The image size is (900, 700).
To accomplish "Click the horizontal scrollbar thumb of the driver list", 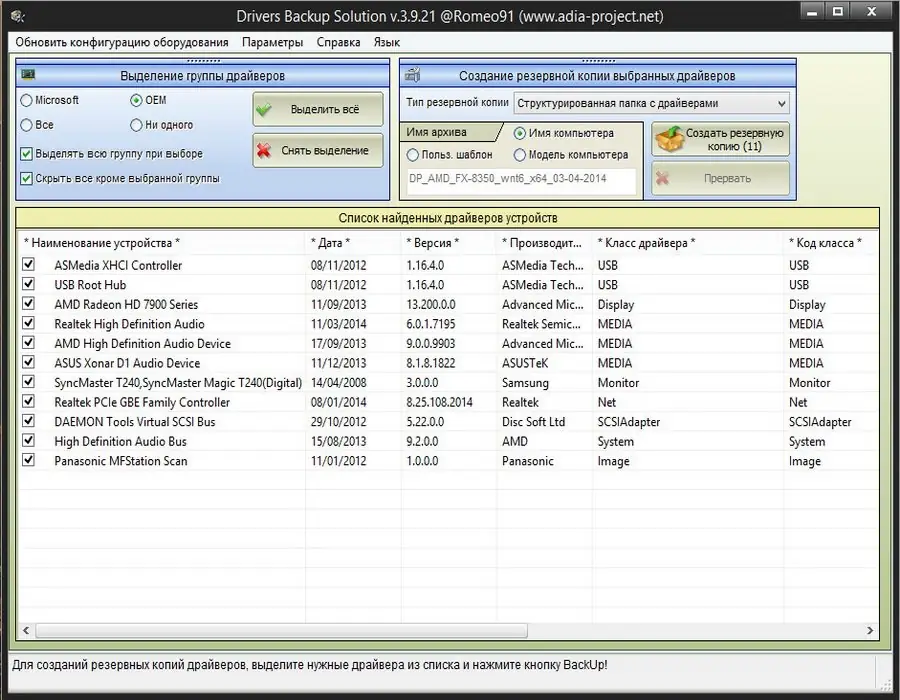I will pyautogui.click(x=281, y=631).
